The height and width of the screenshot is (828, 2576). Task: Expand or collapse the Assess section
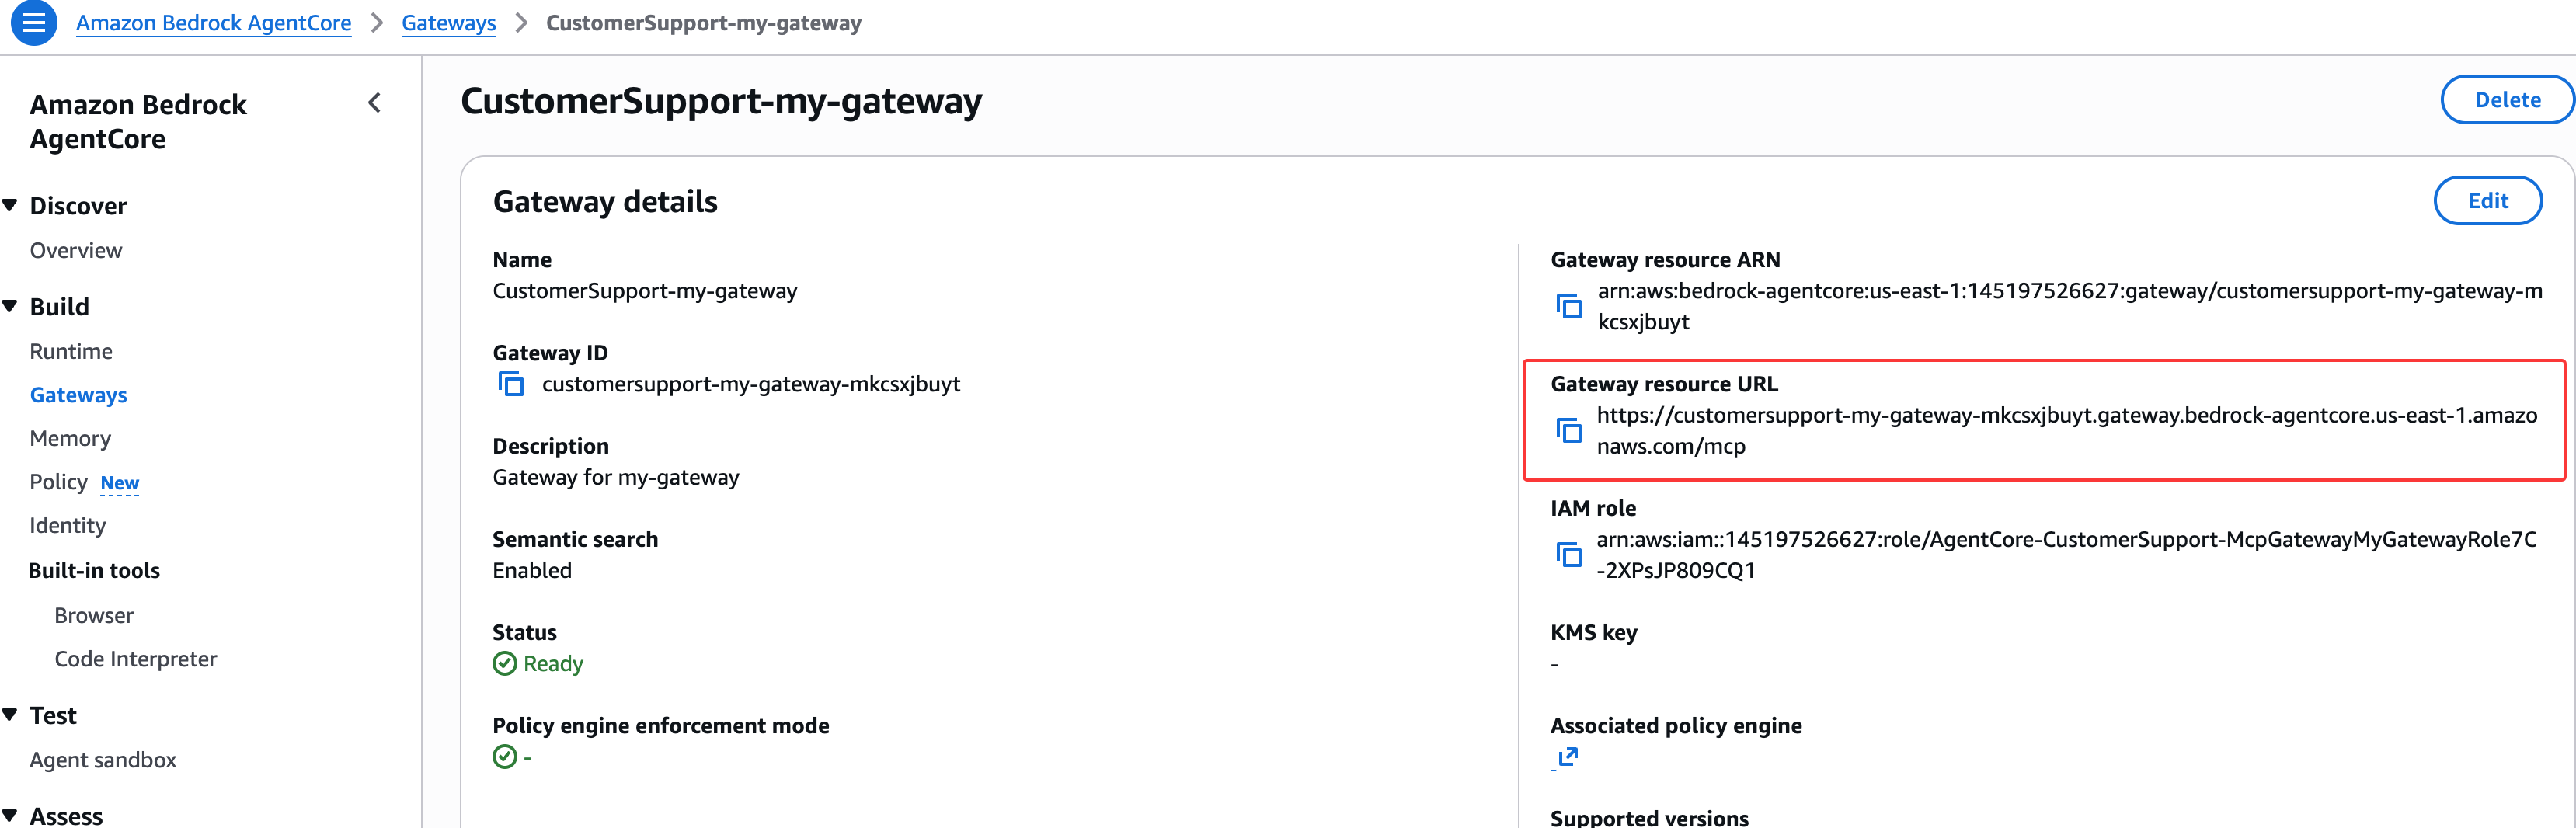point(11,815)
